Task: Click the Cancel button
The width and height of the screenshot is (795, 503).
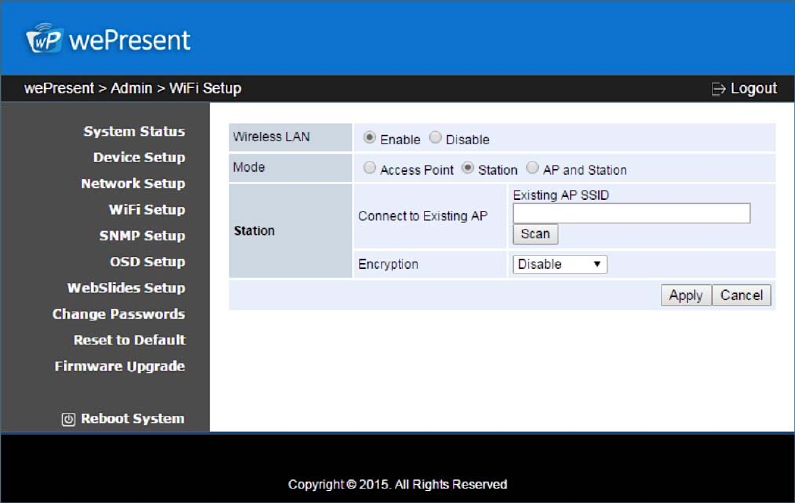Action: [x=741, y=295]
